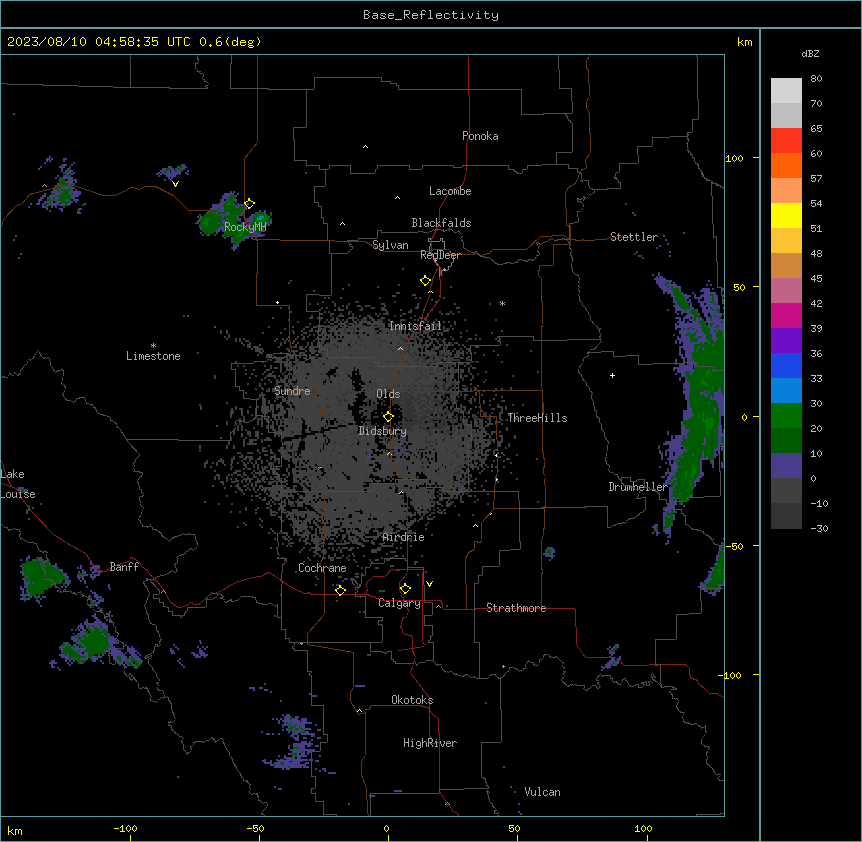862x842 pixels.
Task: Click the Olds label
Action: click(388, 394)
